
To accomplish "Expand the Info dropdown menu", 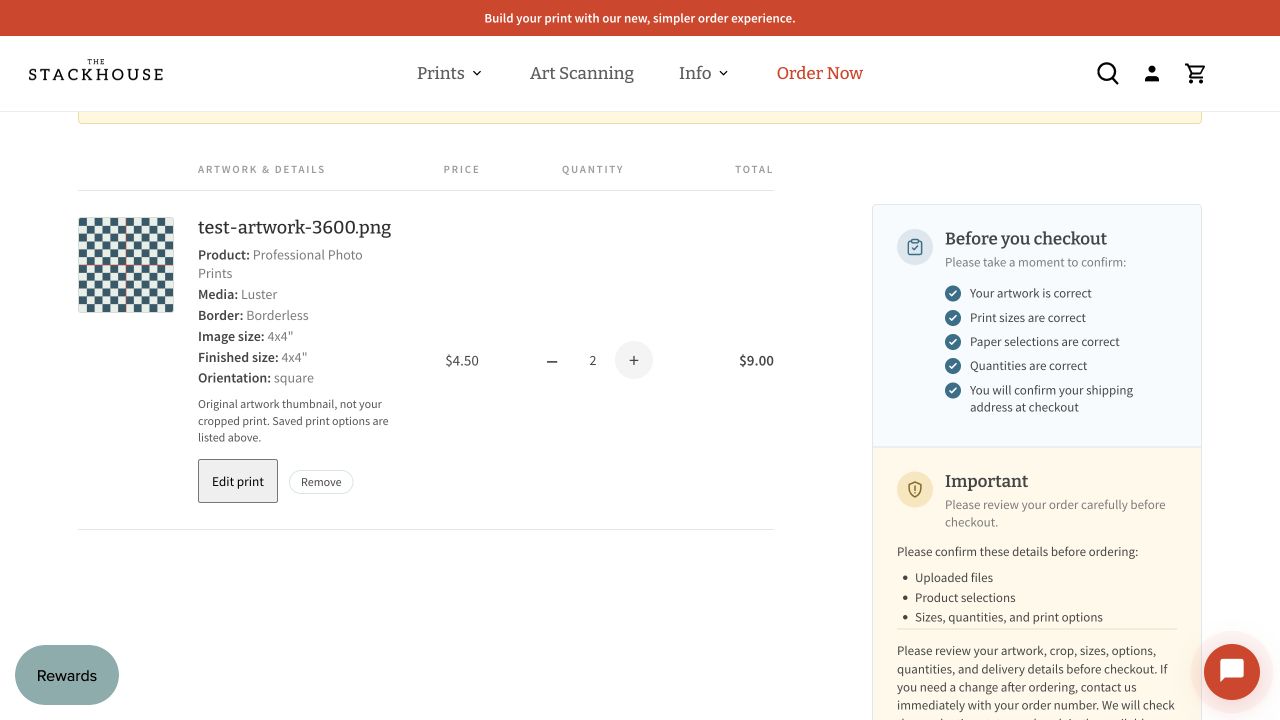I will coord(704,73).
